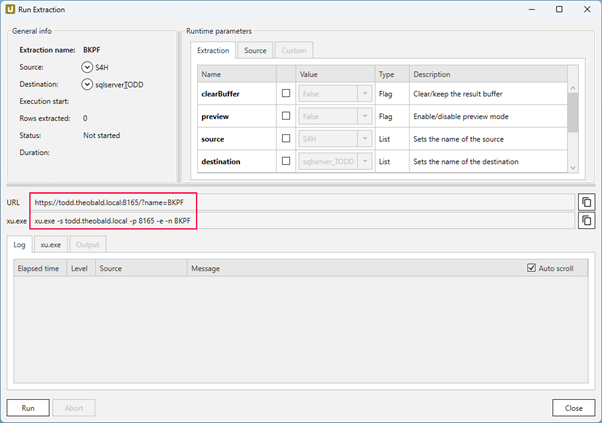The height and width of the screenshot is (423, 602).
Task: Copy the URL to clipboard
Action: click(x=586, y=202)
